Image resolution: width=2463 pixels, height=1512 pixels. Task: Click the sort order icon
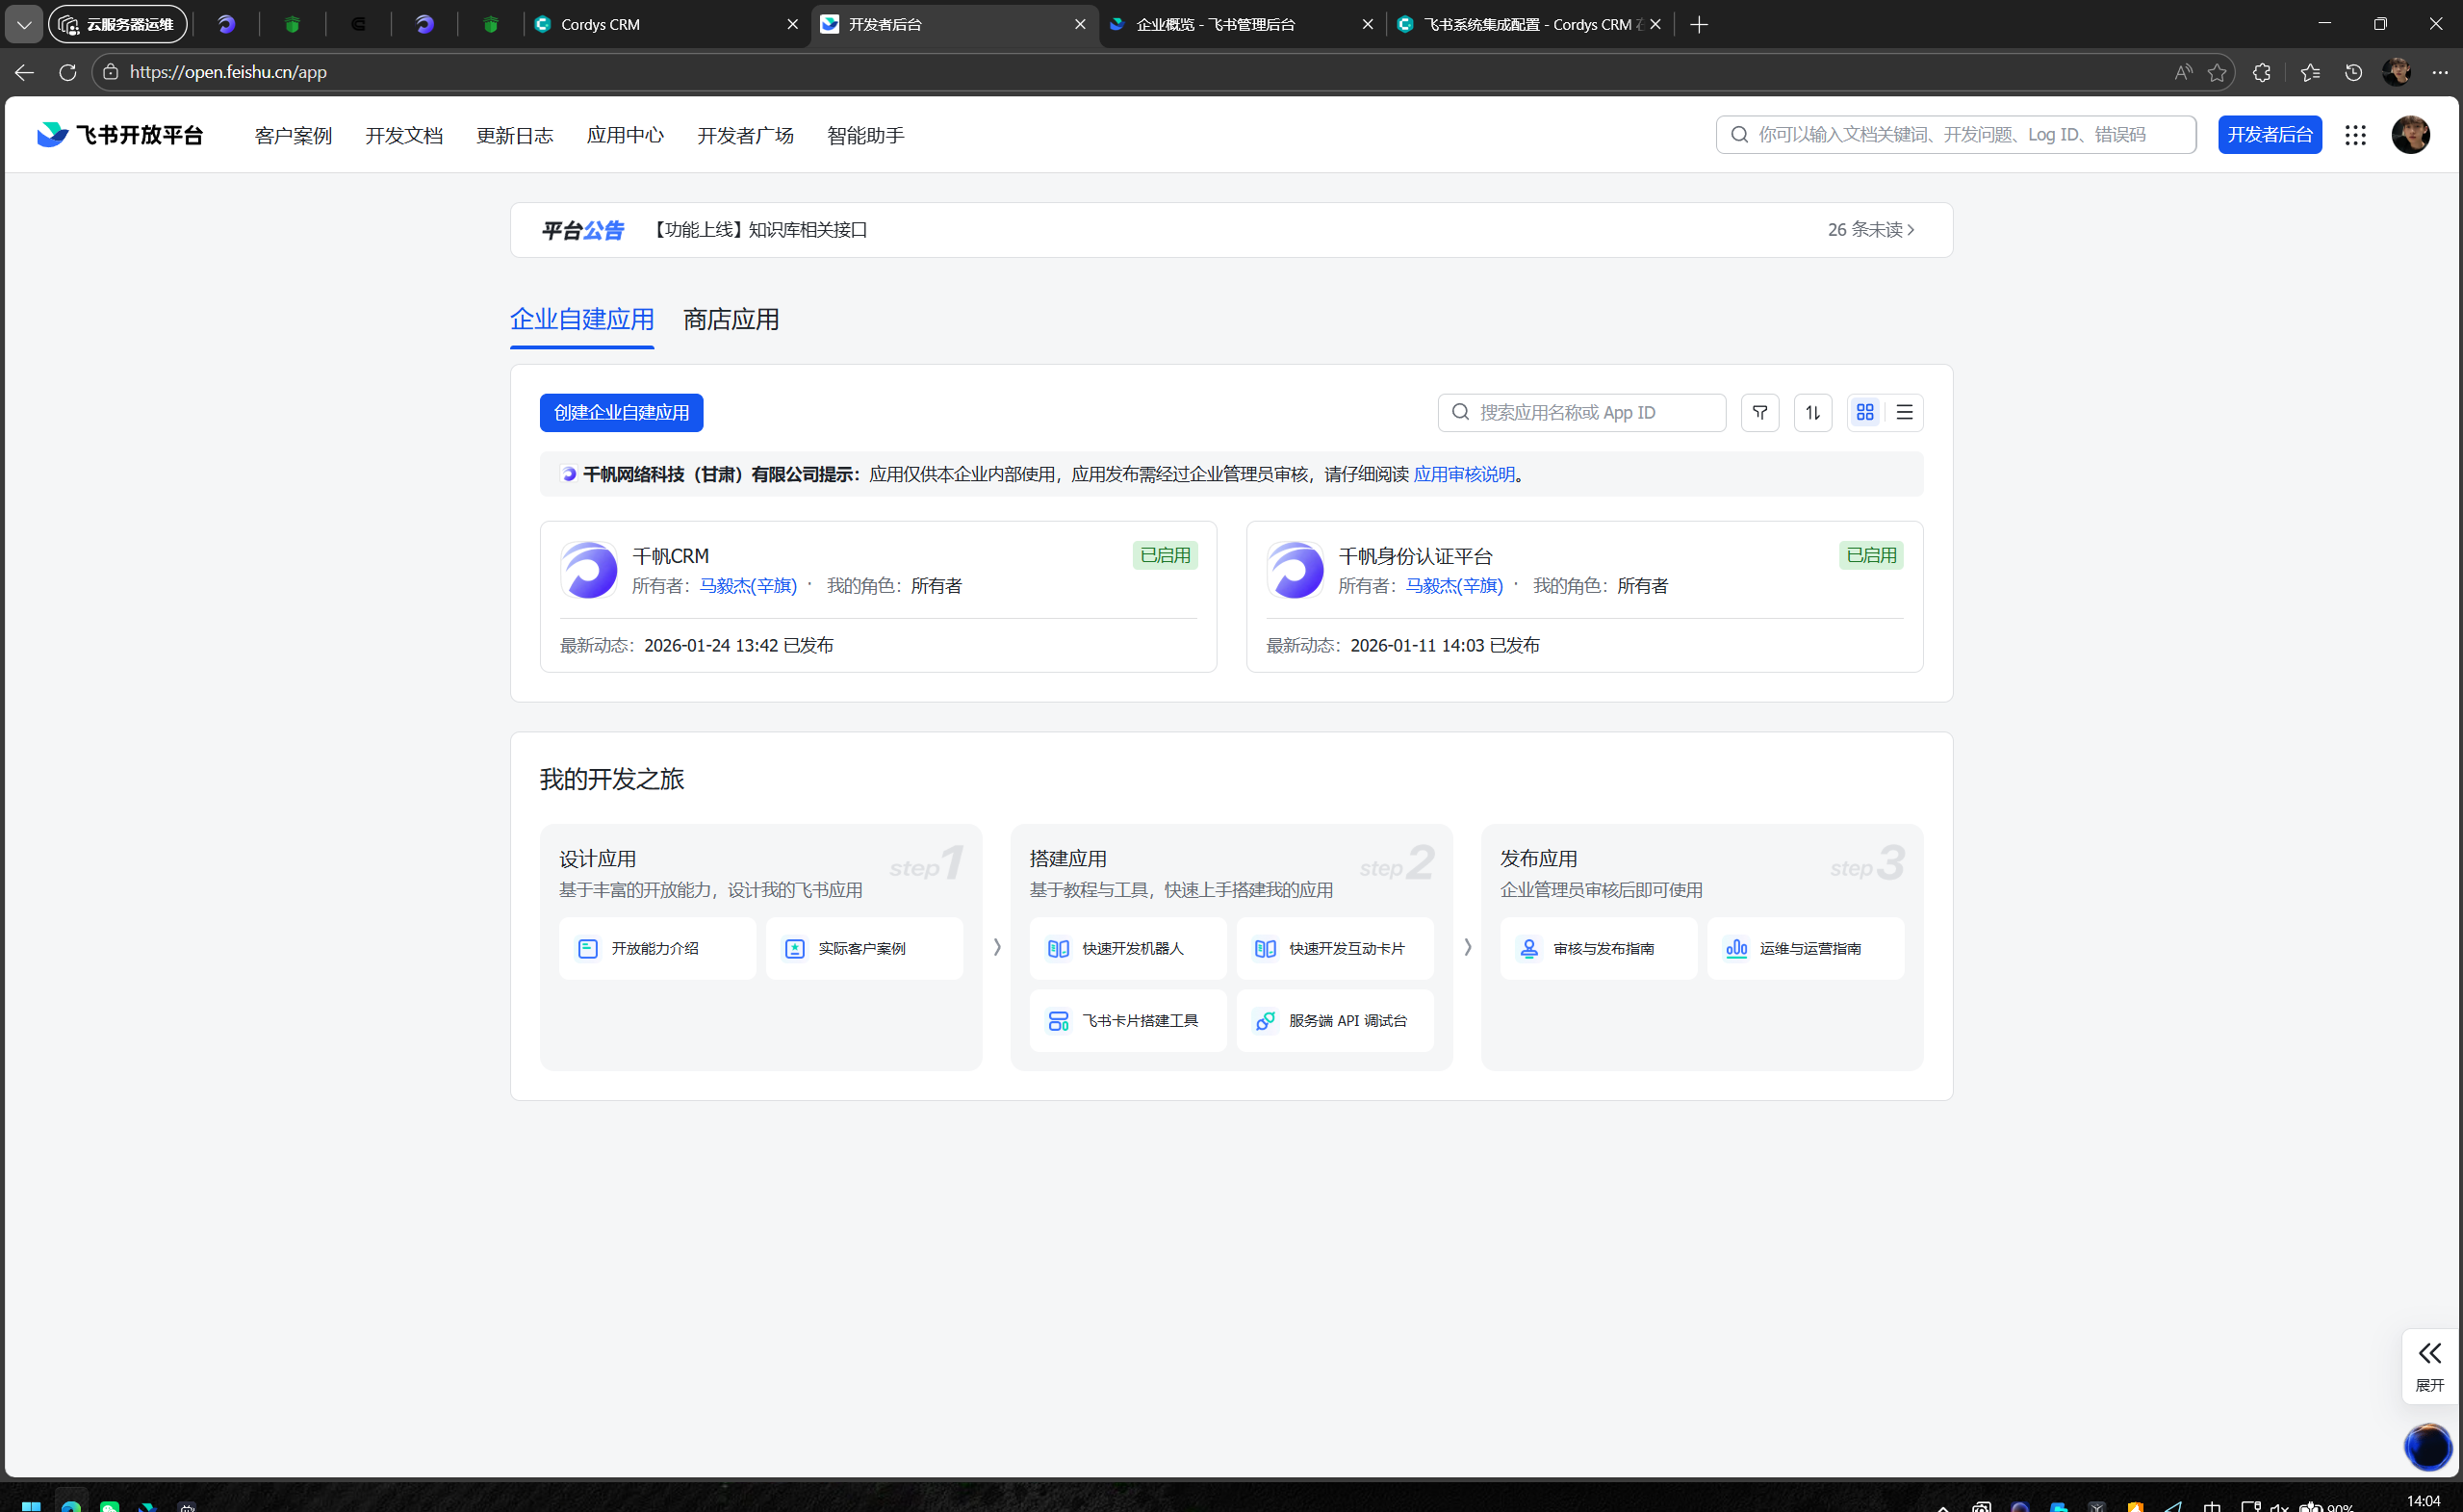pyautogui.click(x=1812, y=412)
